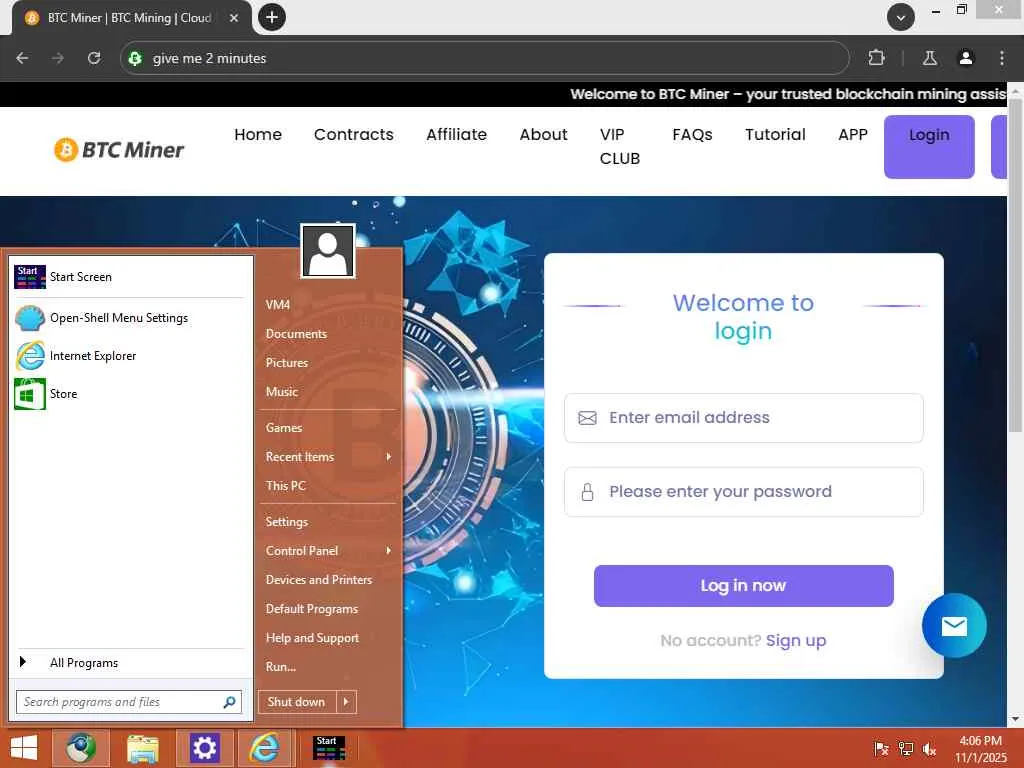Open the Start Screen taskbar icon

328,748
